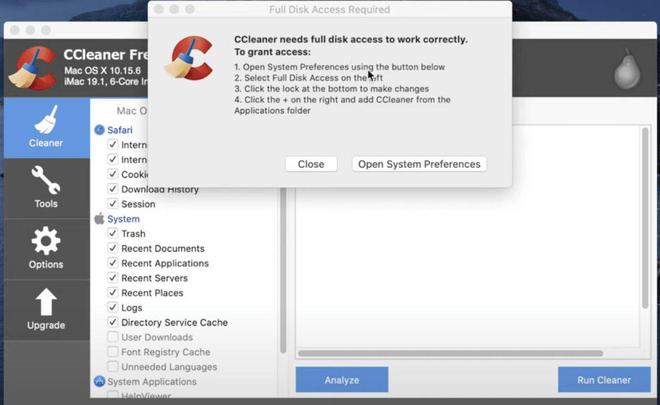The height and width of the screenshot is (405, 660).
Task: Click the Apple System category icon
Action: pyautogui.click(x=99, y=218)
